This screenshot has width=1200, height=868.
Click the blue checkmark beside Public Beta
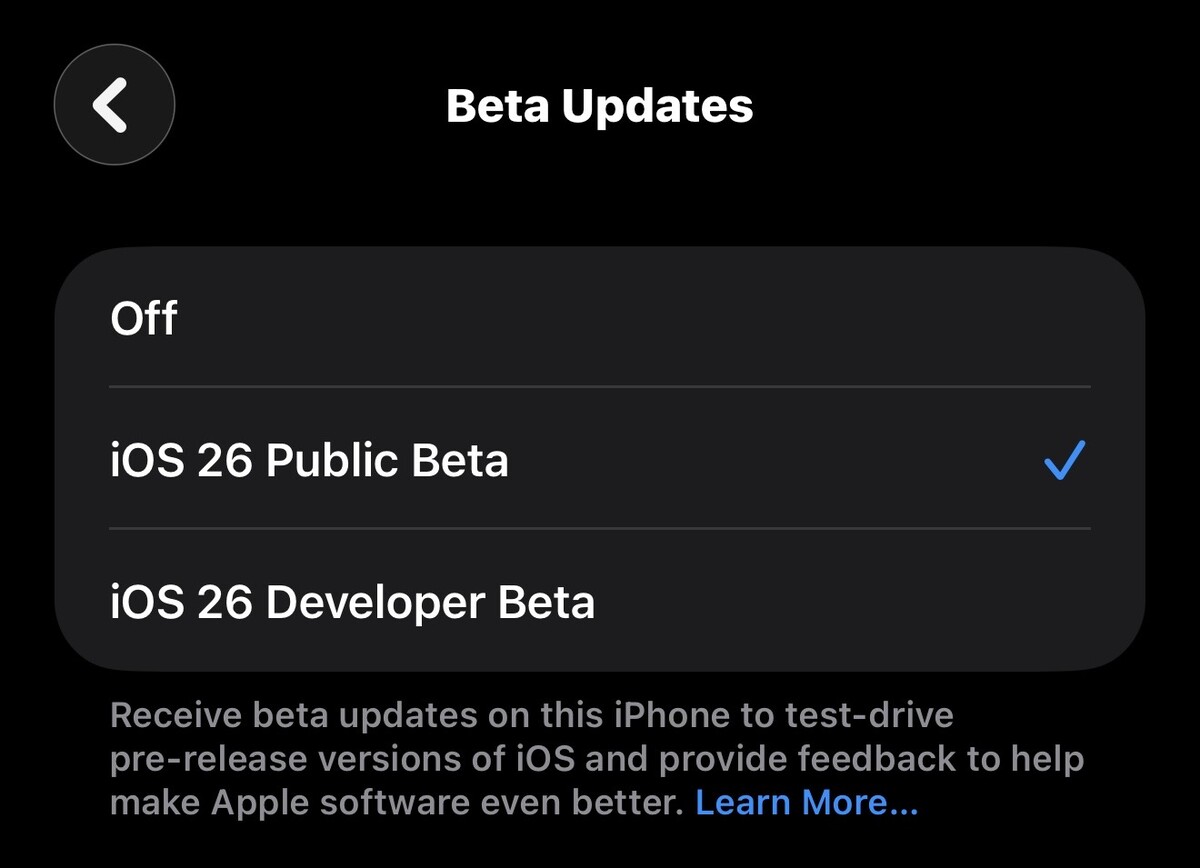click(1064, 461)
